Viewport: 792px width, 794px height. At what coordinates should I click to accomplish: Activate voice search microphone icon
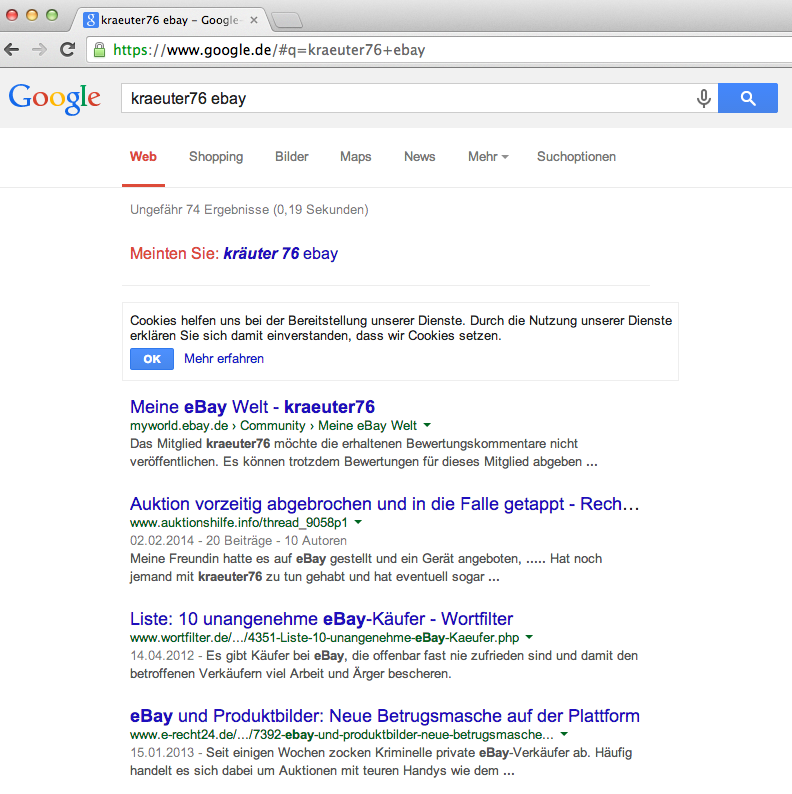point(703,98)
